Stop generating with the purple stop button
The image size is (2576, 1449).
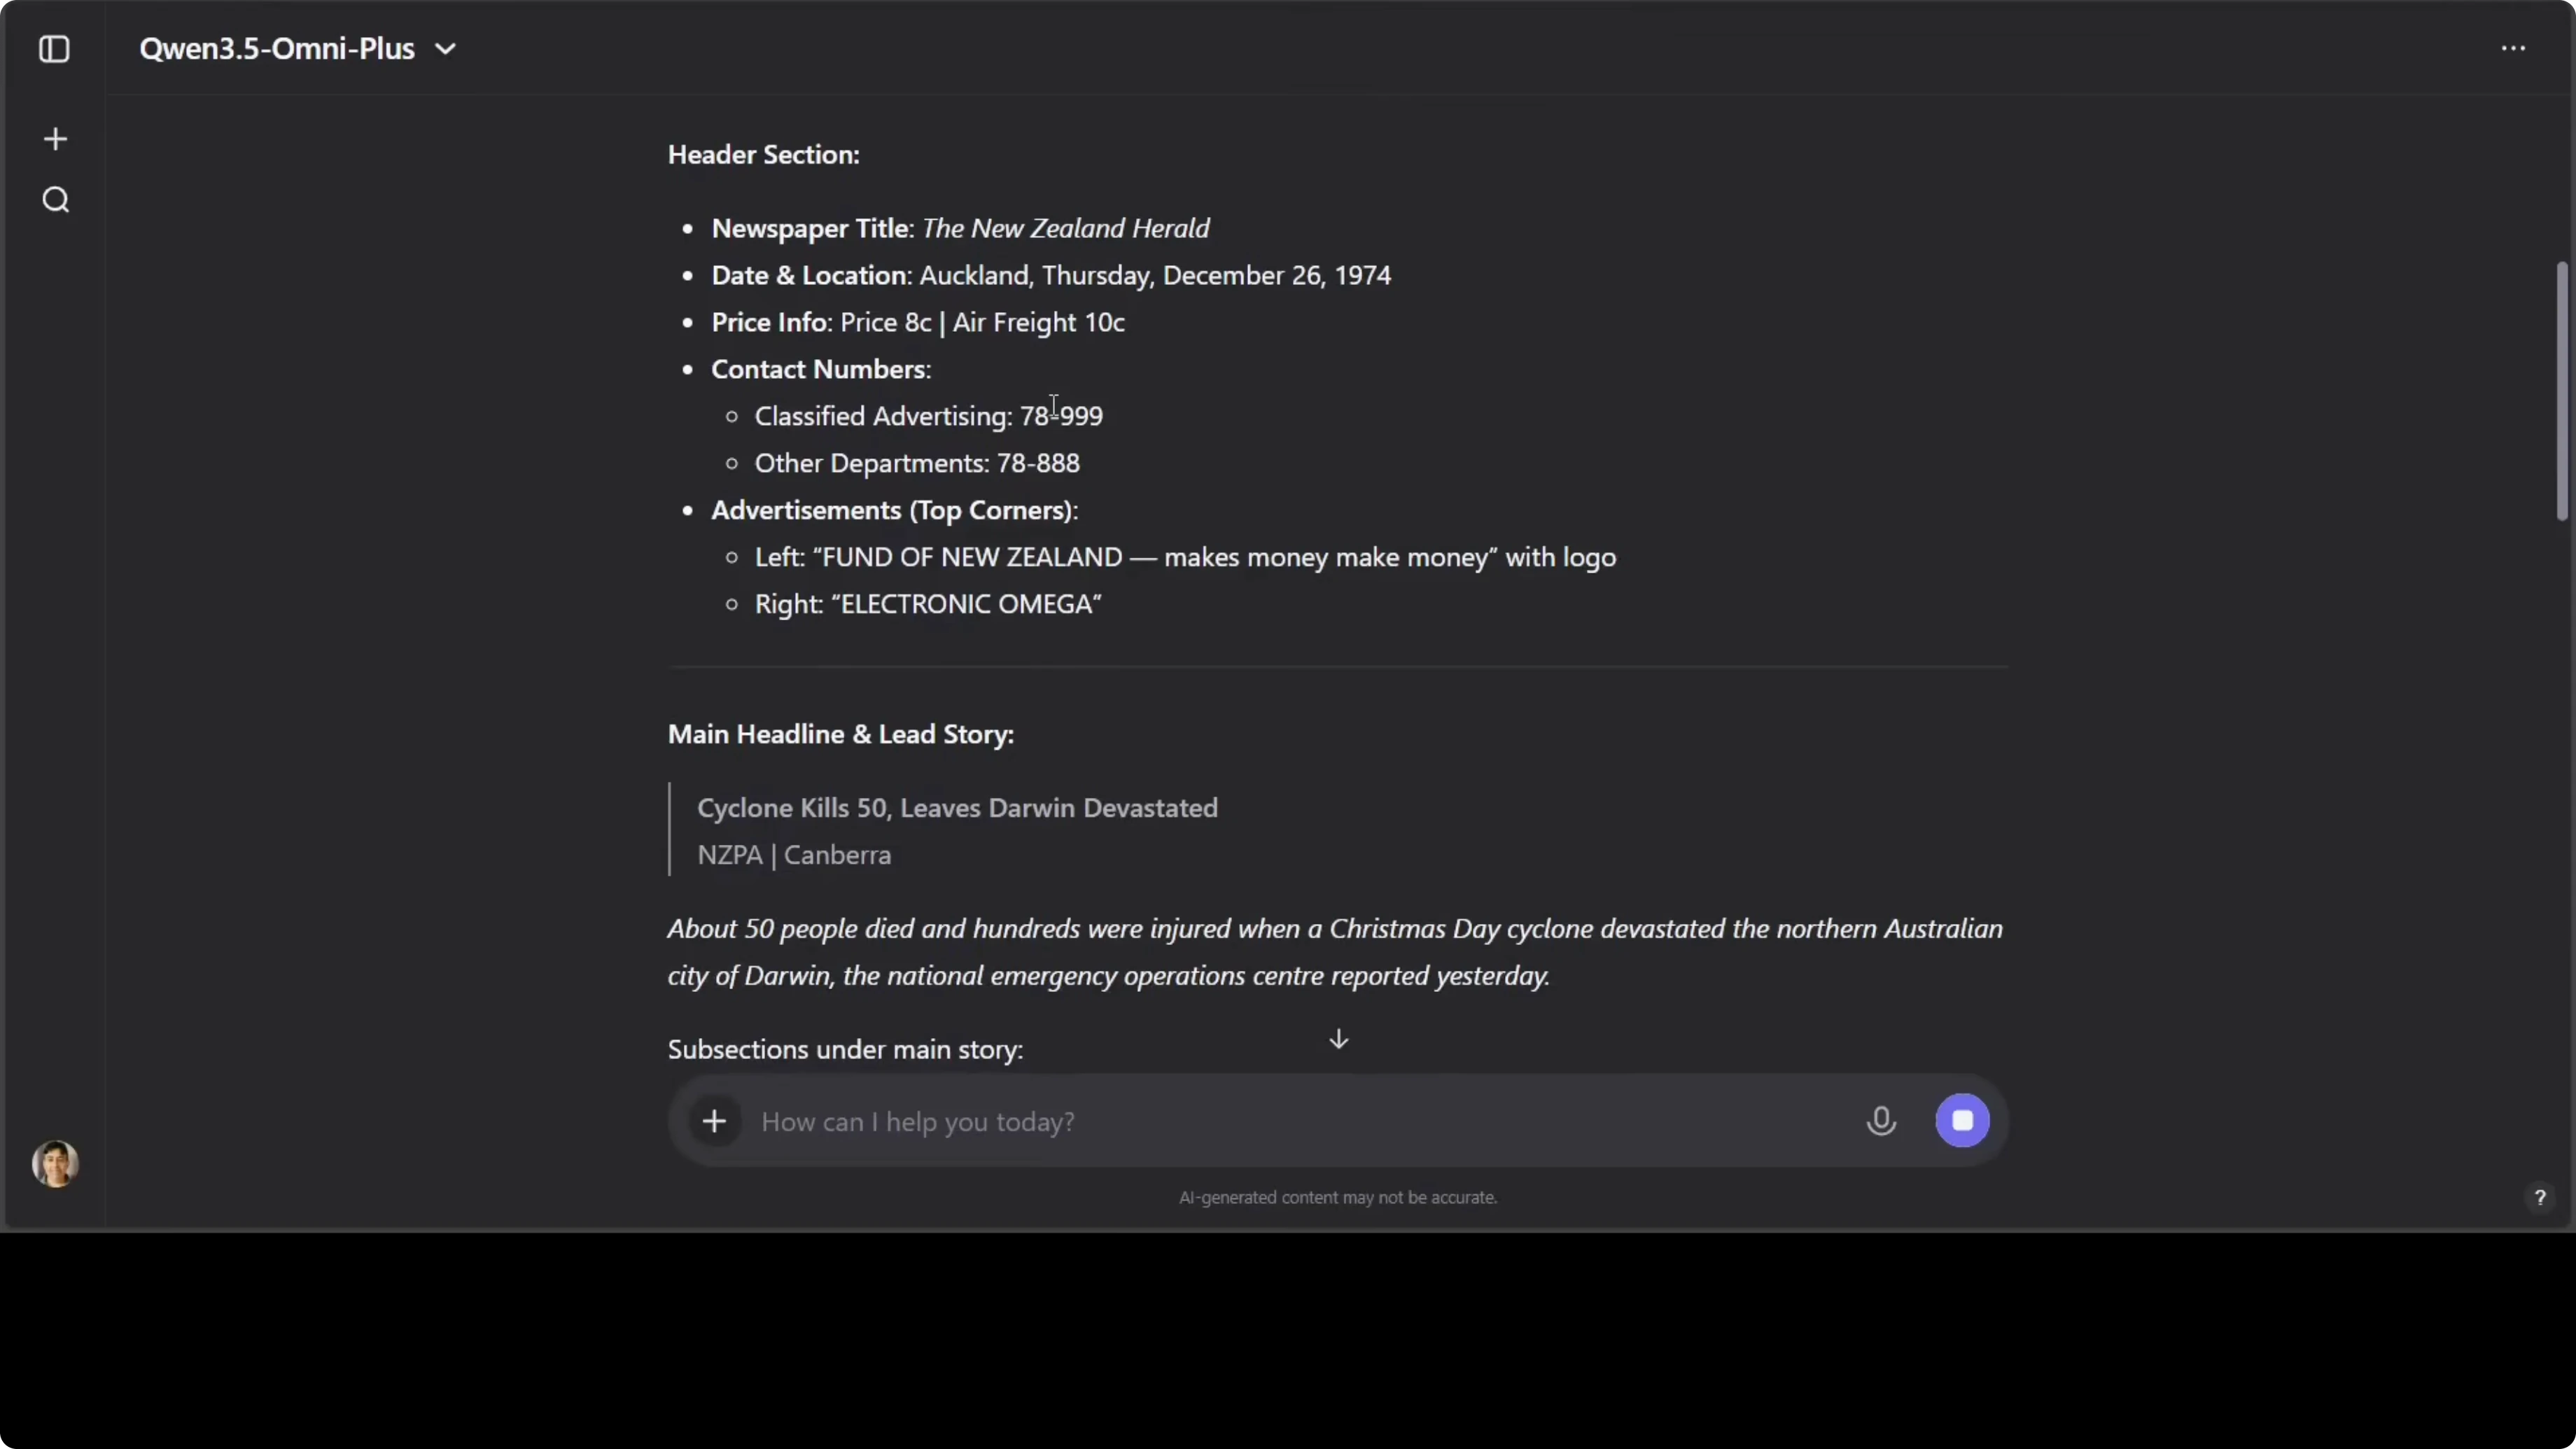pos(1962,1121)
